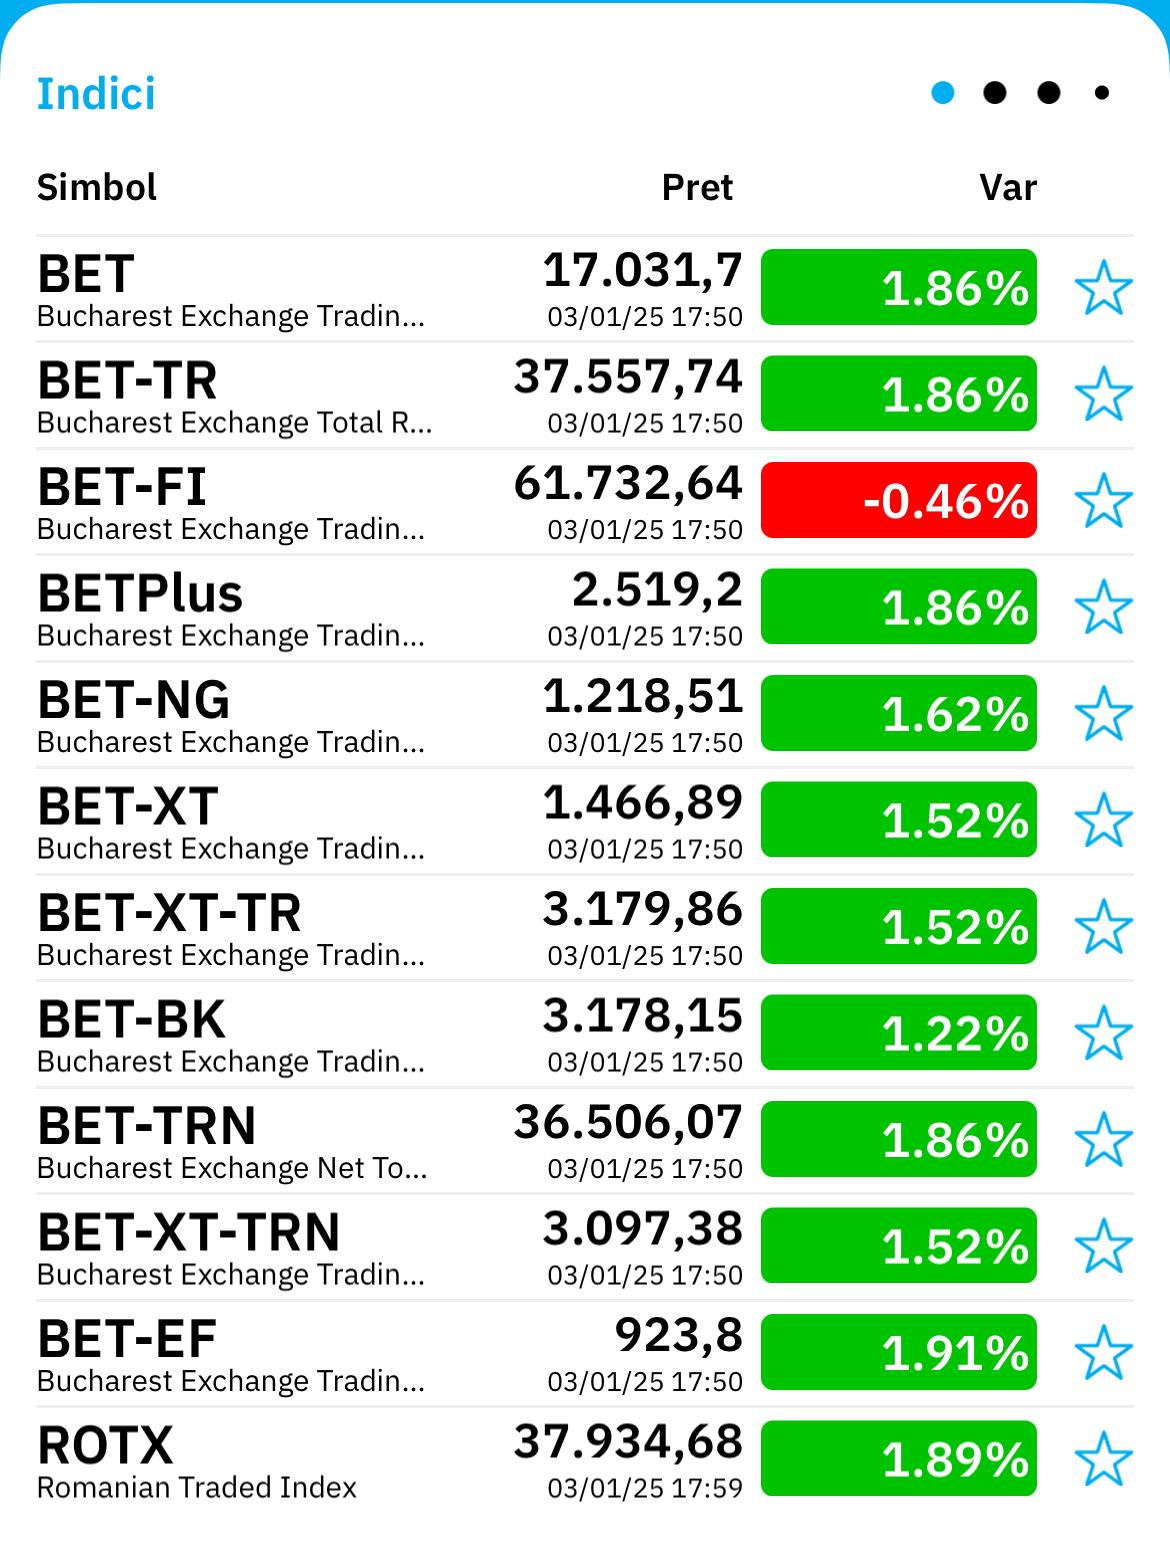1170x1564 pixels.
Task: Select the small last page dot
Action: coord(1102,93)
